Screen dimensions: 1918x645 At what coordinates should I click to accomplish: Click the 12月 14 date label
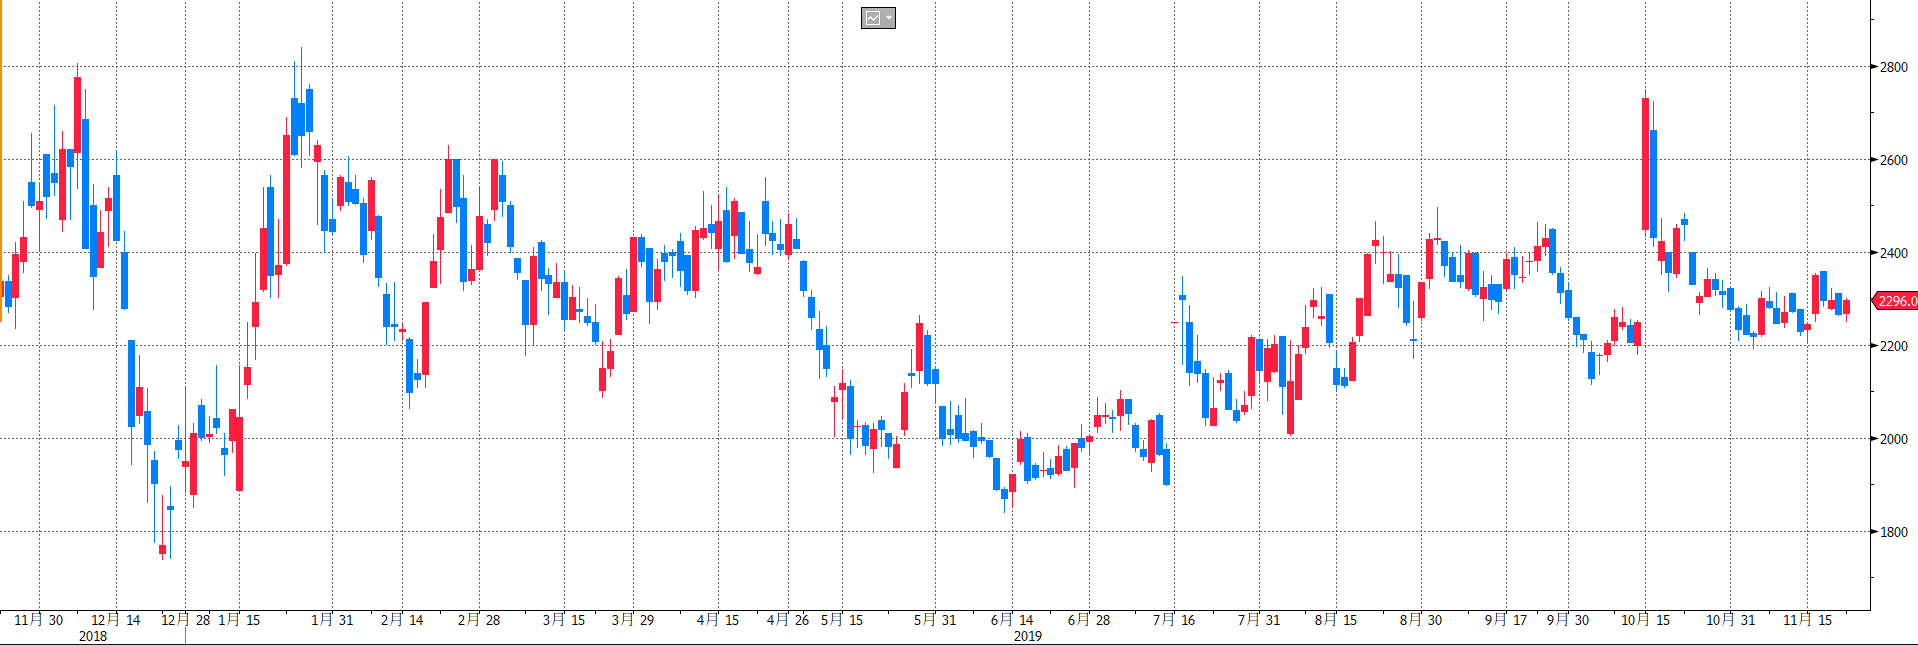(x=116, y=620)
